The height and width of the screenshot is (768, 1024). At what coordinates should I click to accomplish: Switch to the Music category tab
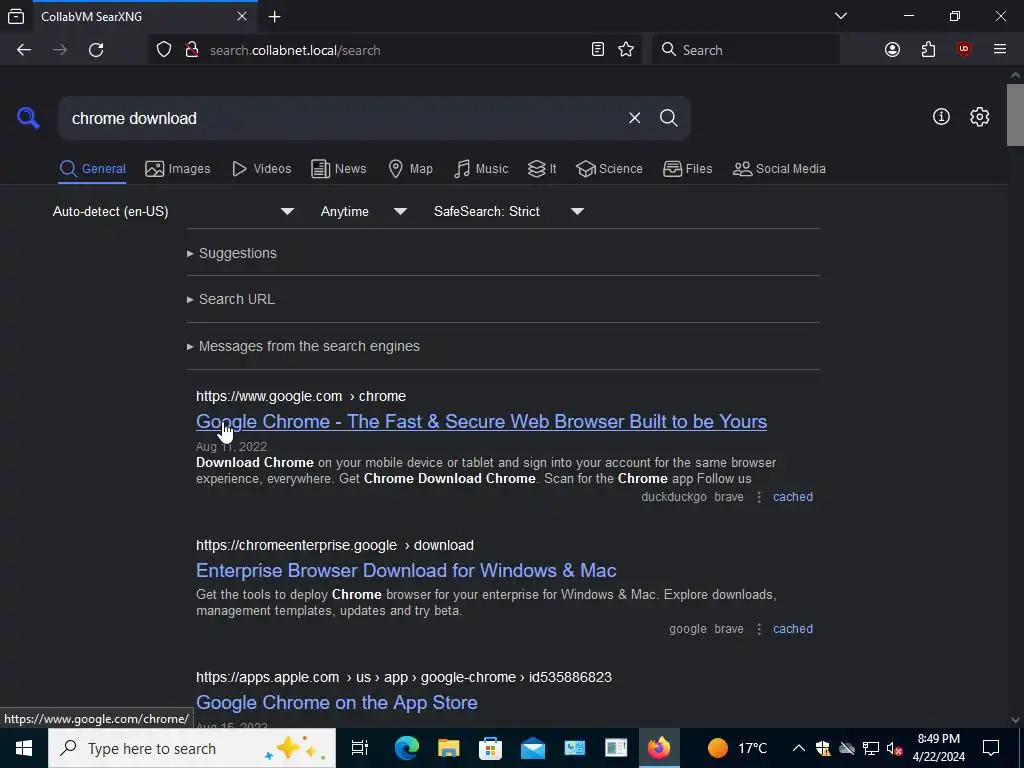click(x=481, y=168)
